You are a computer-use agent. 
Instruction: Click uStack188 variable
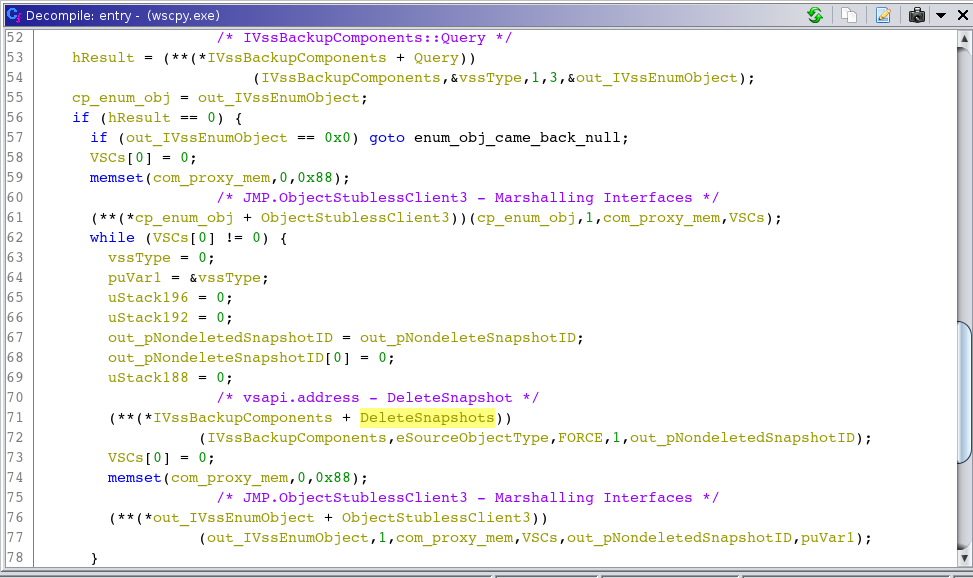coord(148,377)
